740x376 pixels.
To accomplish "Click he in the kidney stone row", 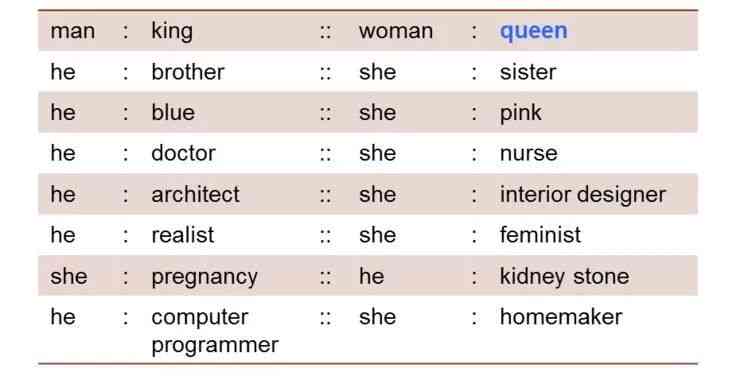I will click(x=371, y=276).
